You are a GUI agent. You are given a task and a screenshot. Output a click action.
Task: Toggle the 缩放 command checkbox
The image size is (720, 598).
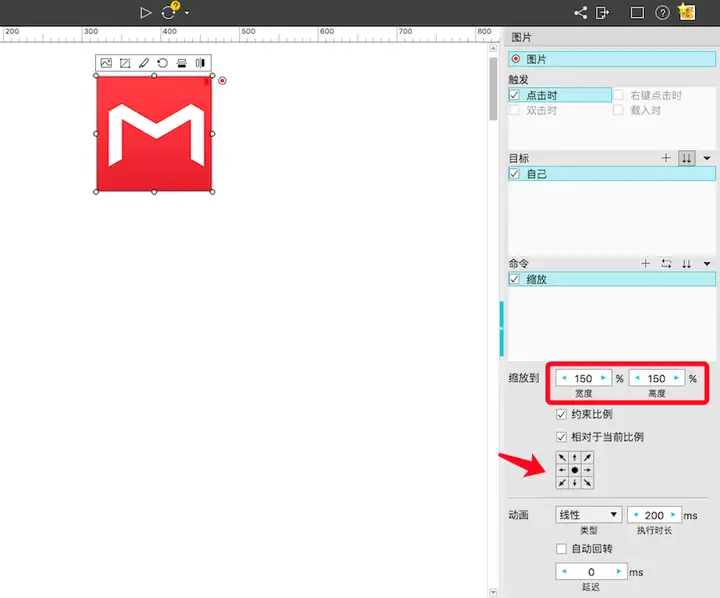click(514, 279)
